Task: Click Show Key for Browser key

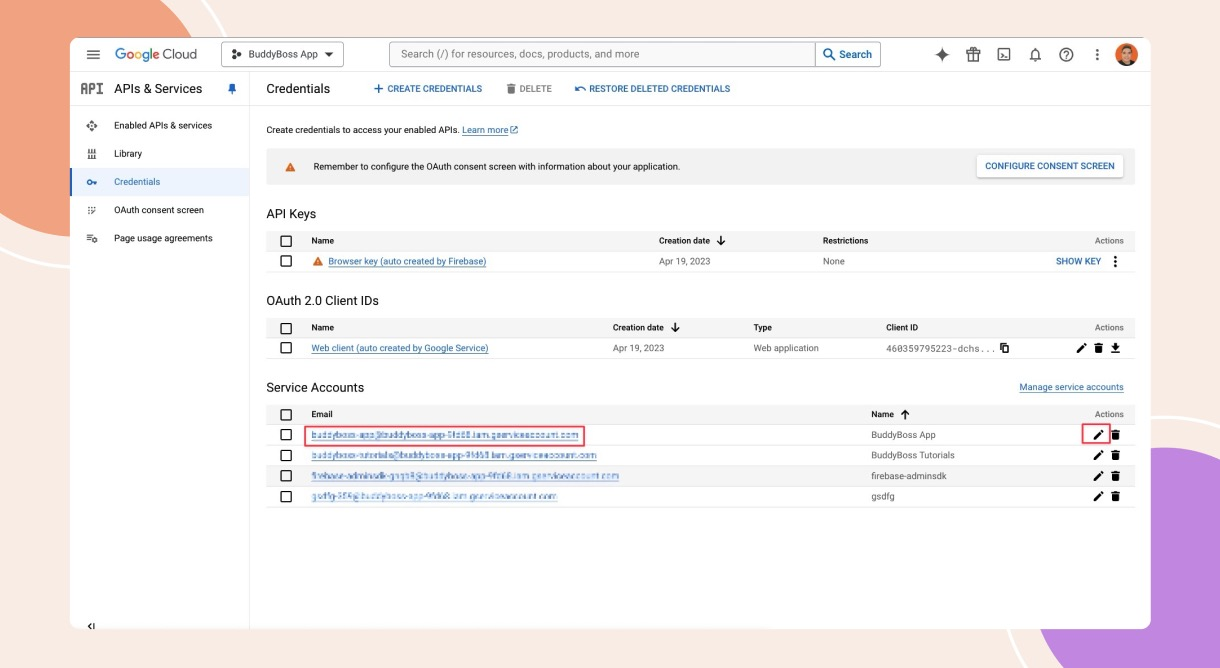Action: tap(1078, 262)
